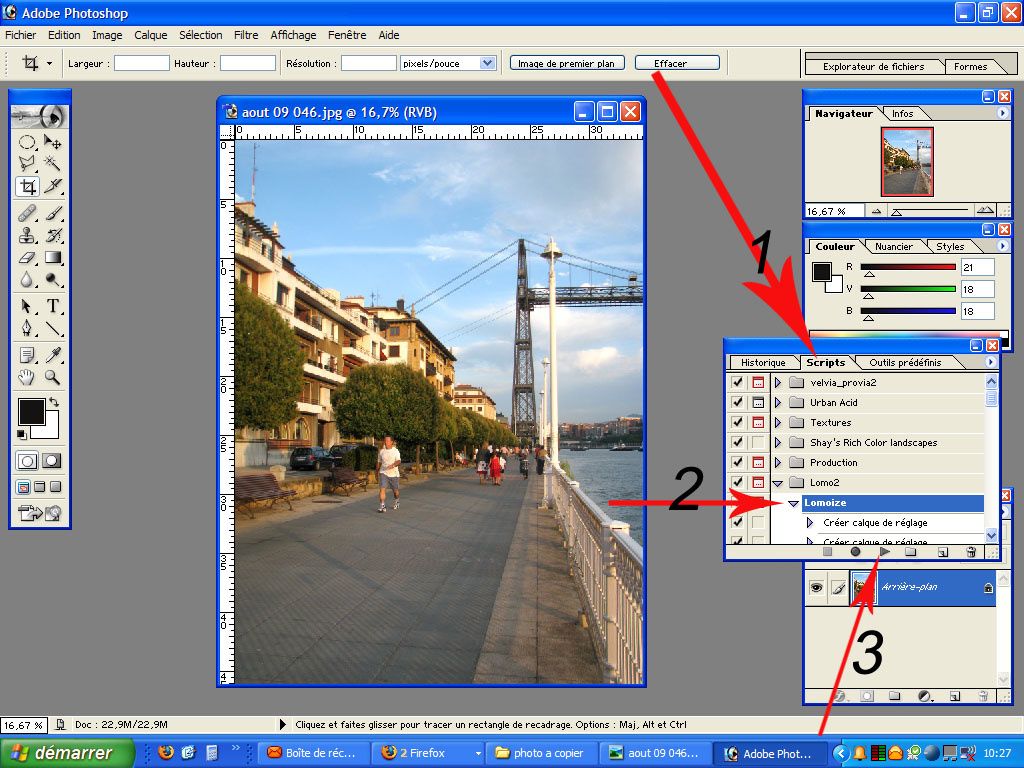
Task: Play the selected Lomoize script
Action: tap(885, 552)
